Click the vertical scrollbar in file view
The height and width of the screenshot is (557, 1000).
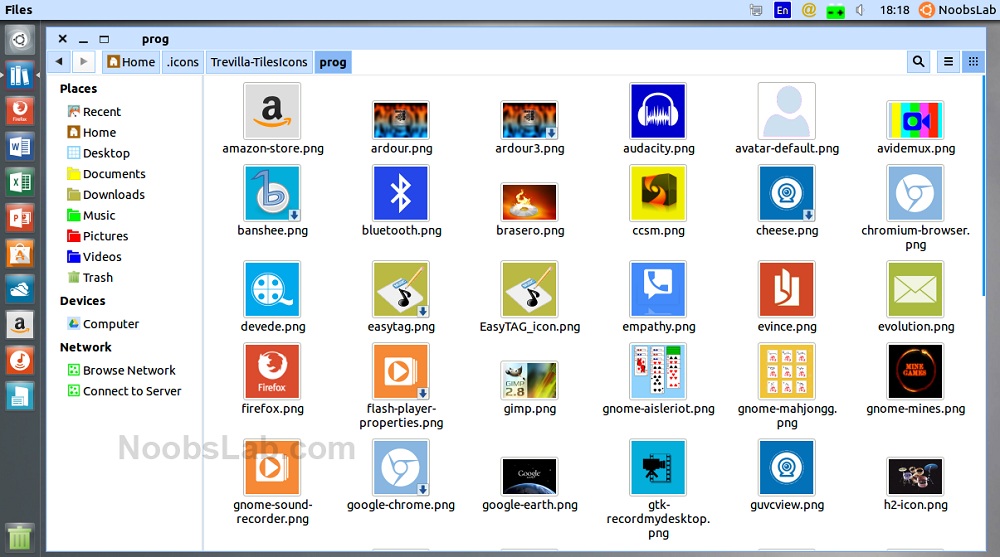(983, 185)
